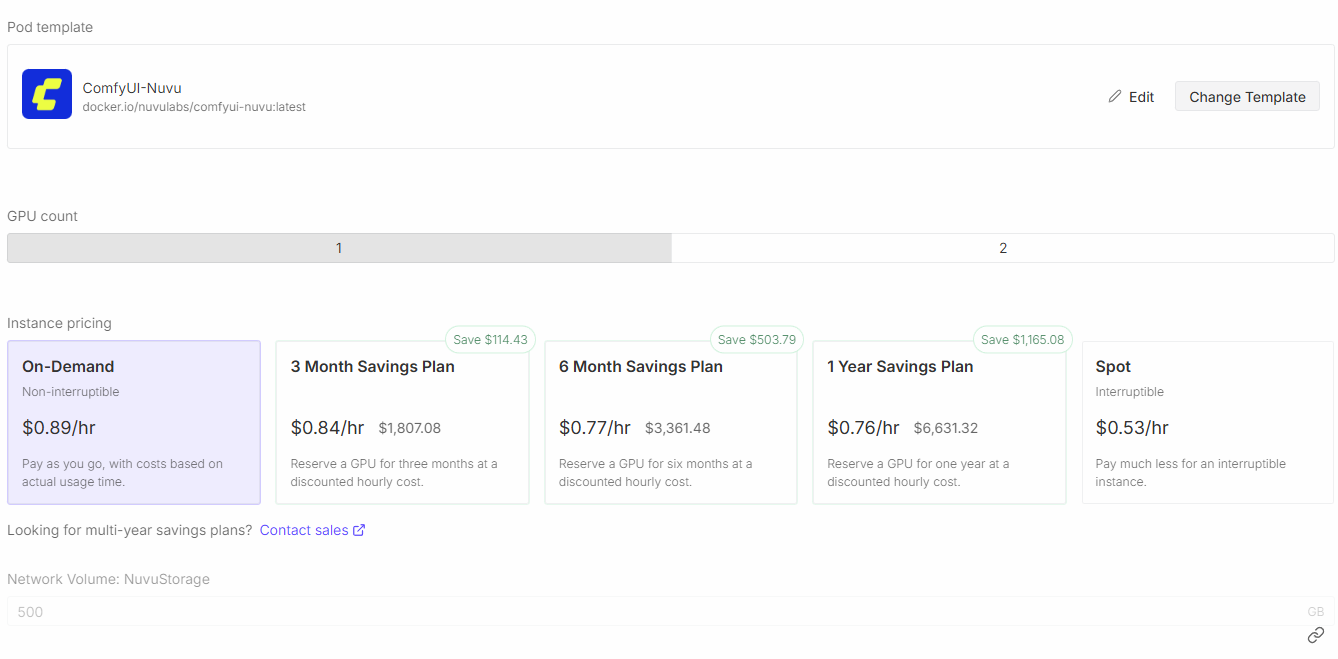Pick the 1 Year Savings Plan
The image size is (1338, 659).
click(939, 422)
